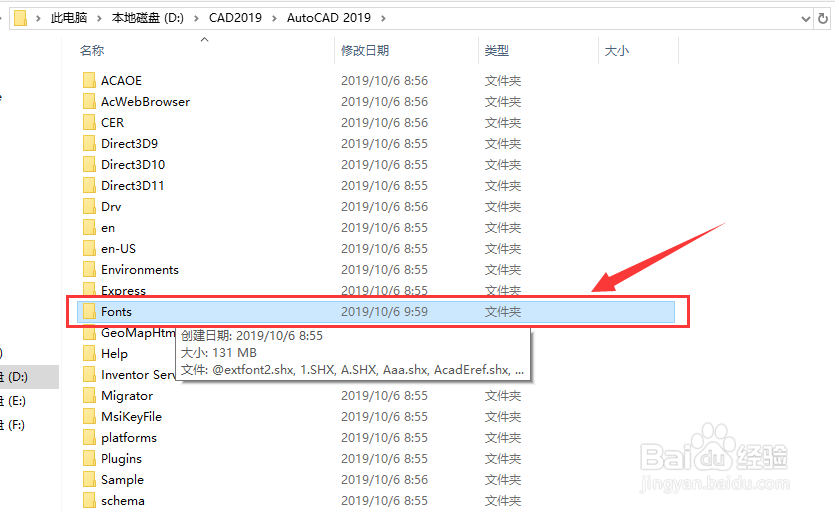Click the Inventor Server folder icon
This screenshot has width=835, height=512.
(89, 375)
